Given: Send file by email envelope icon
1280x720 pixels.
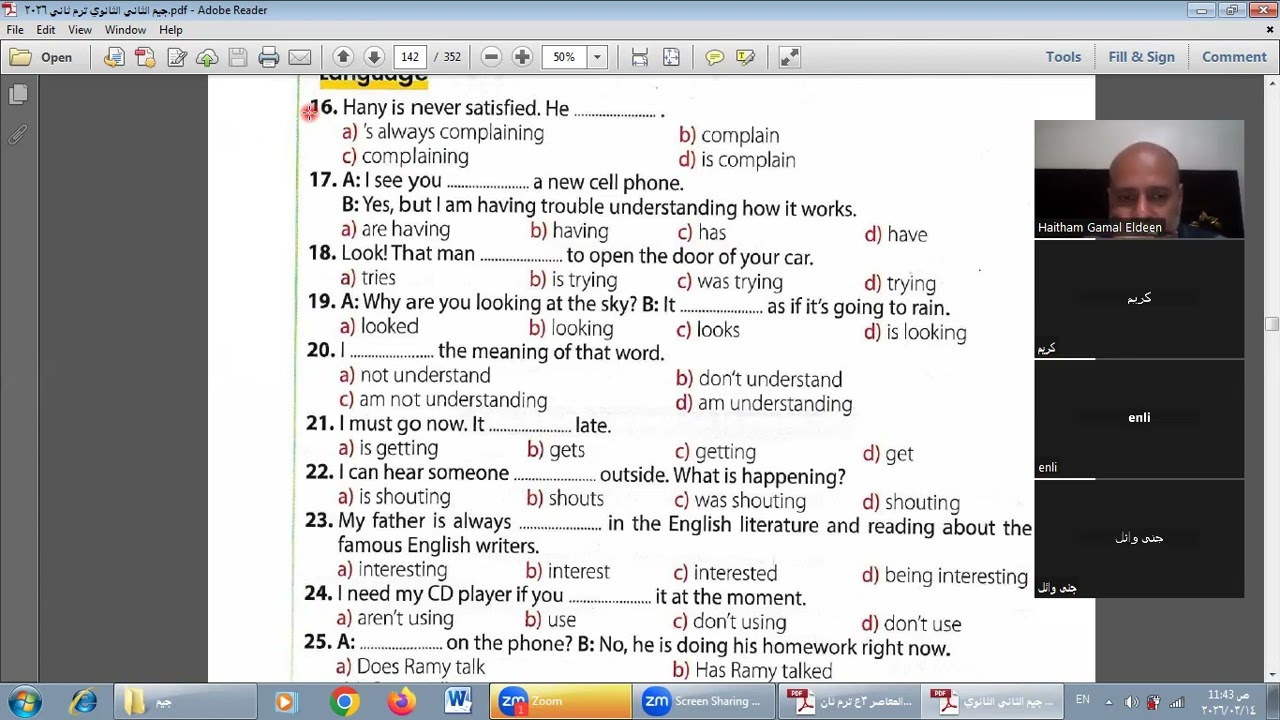Looking at the screenshot, I should [299, 57].
